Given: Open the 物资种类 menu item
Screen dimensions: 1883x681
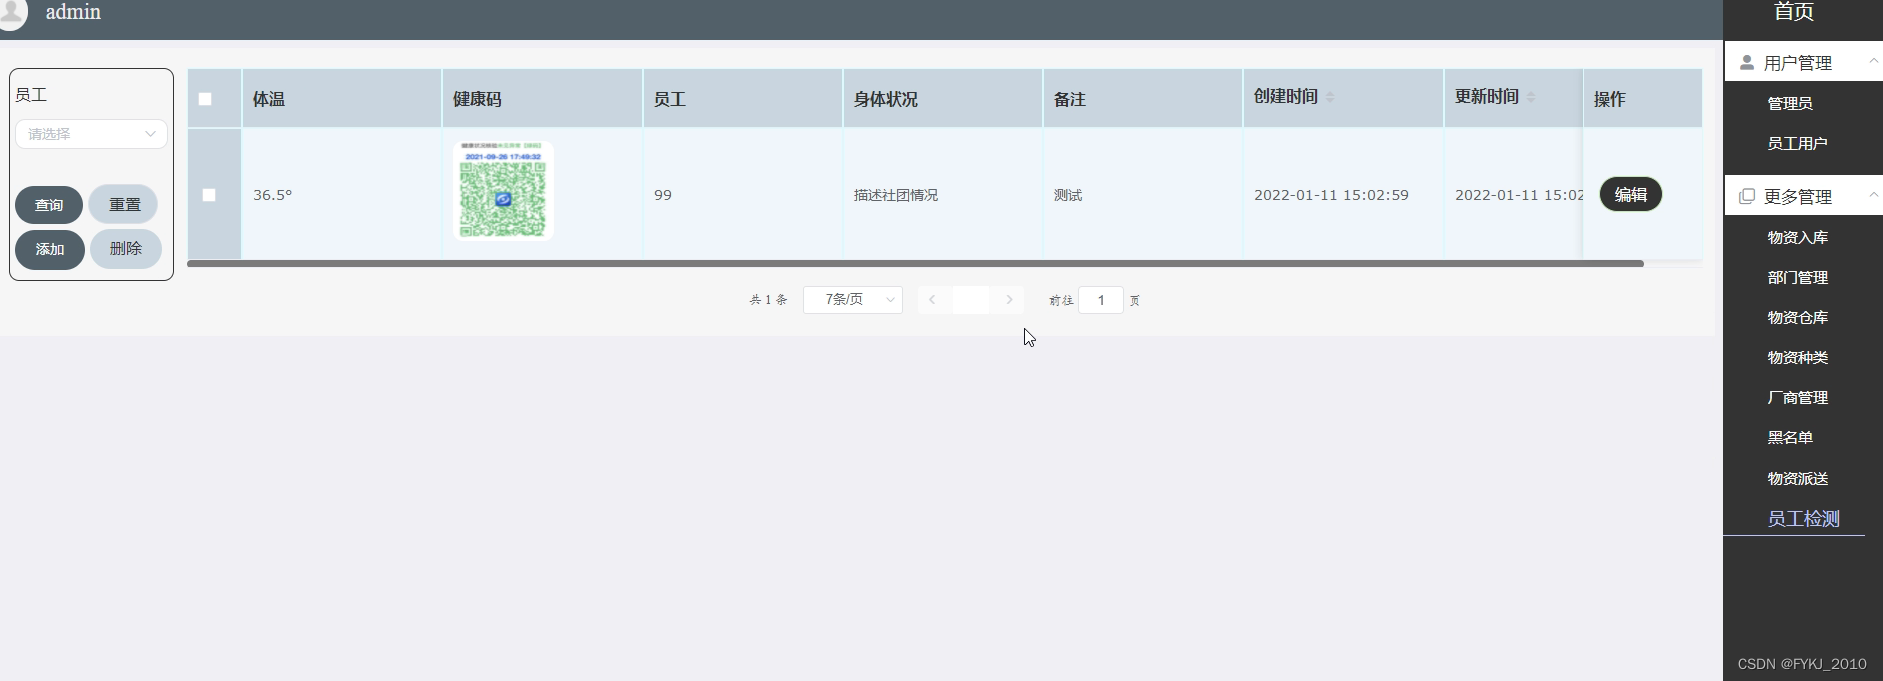Looking at the screenshot, I should (1797, 357).
